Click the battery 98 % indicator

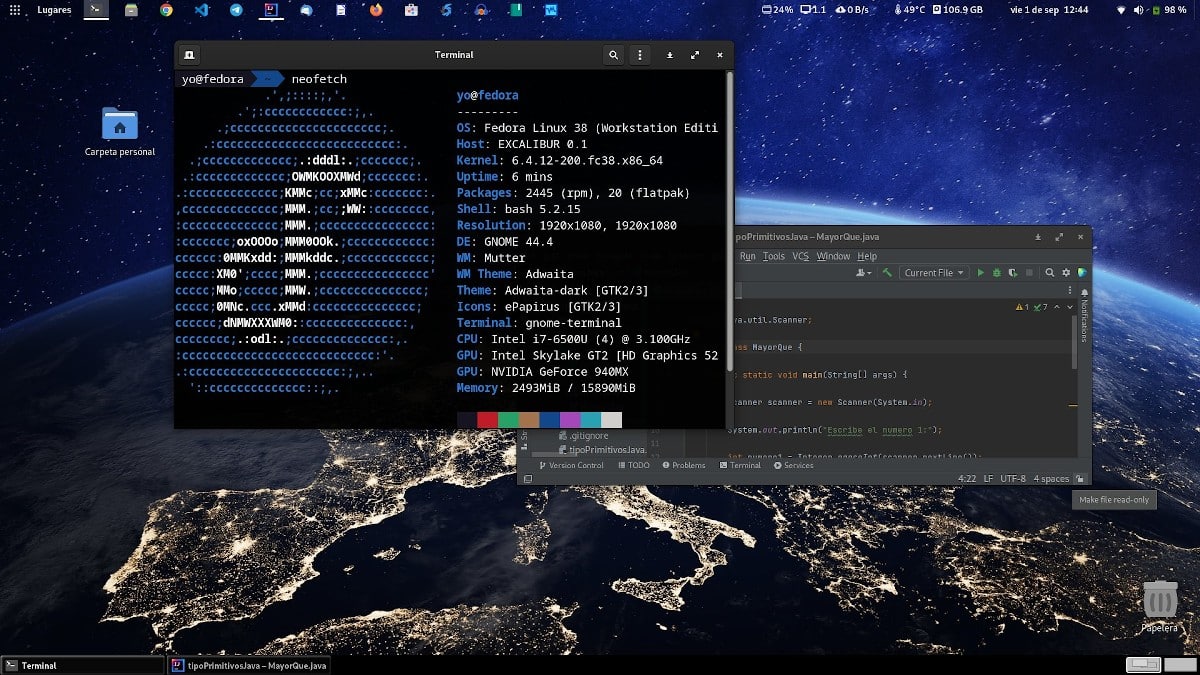tap(1171, 10)
